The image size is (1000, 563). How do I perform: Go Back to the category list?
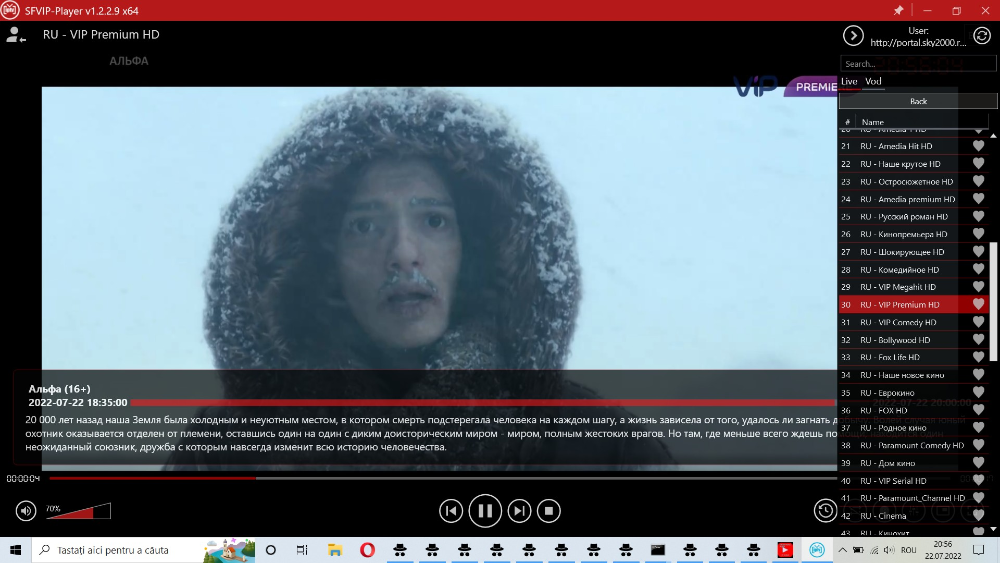tap(918, 101)
